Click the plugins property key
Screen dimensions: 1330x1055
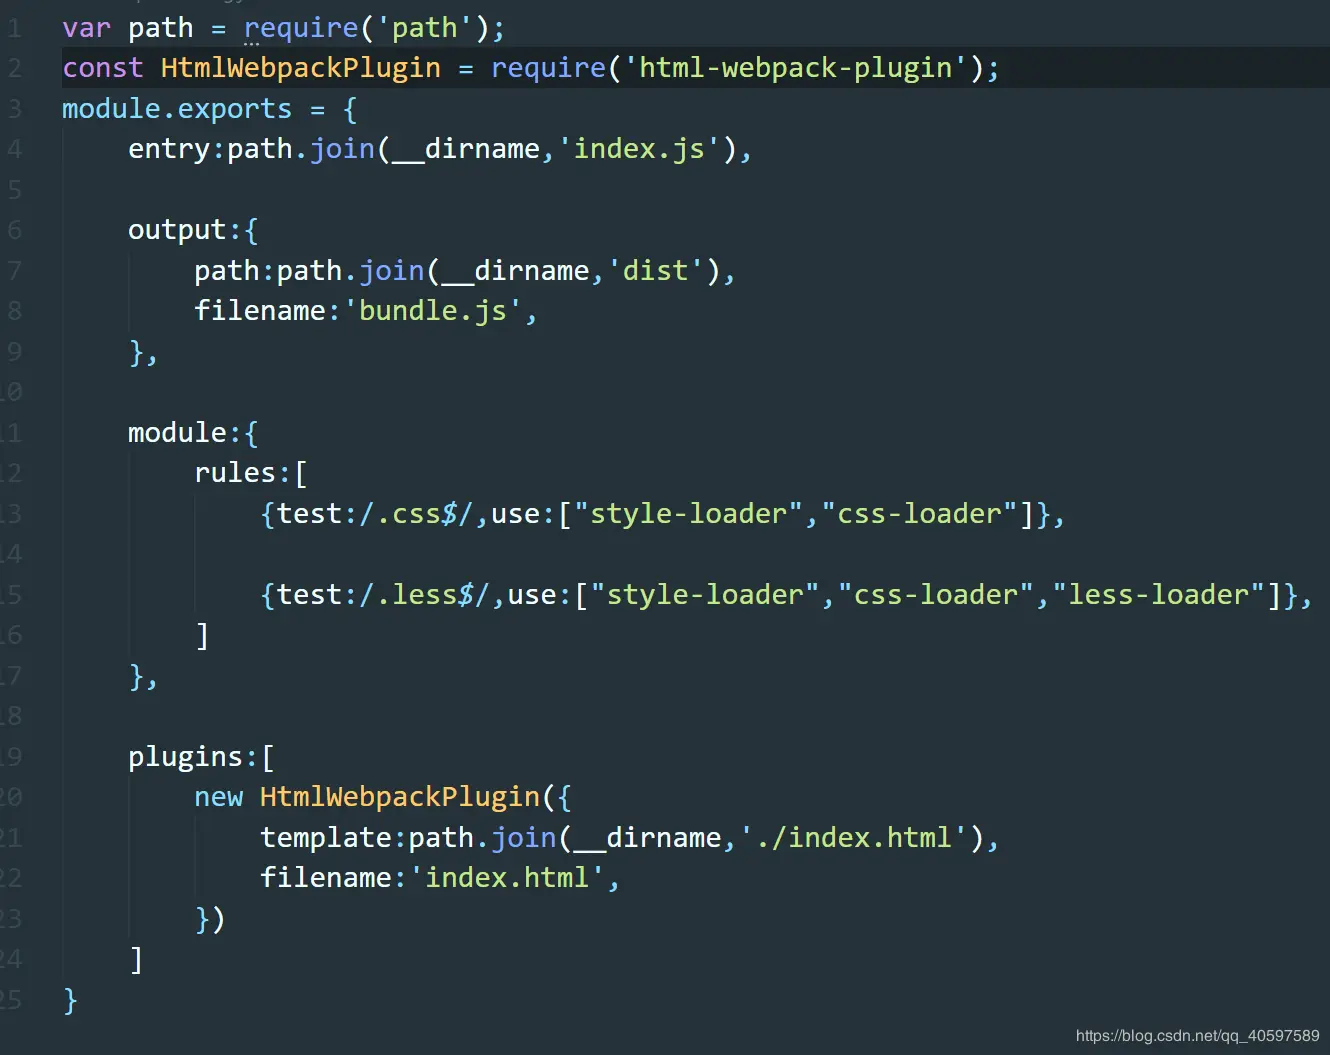[x=186, y=757]
